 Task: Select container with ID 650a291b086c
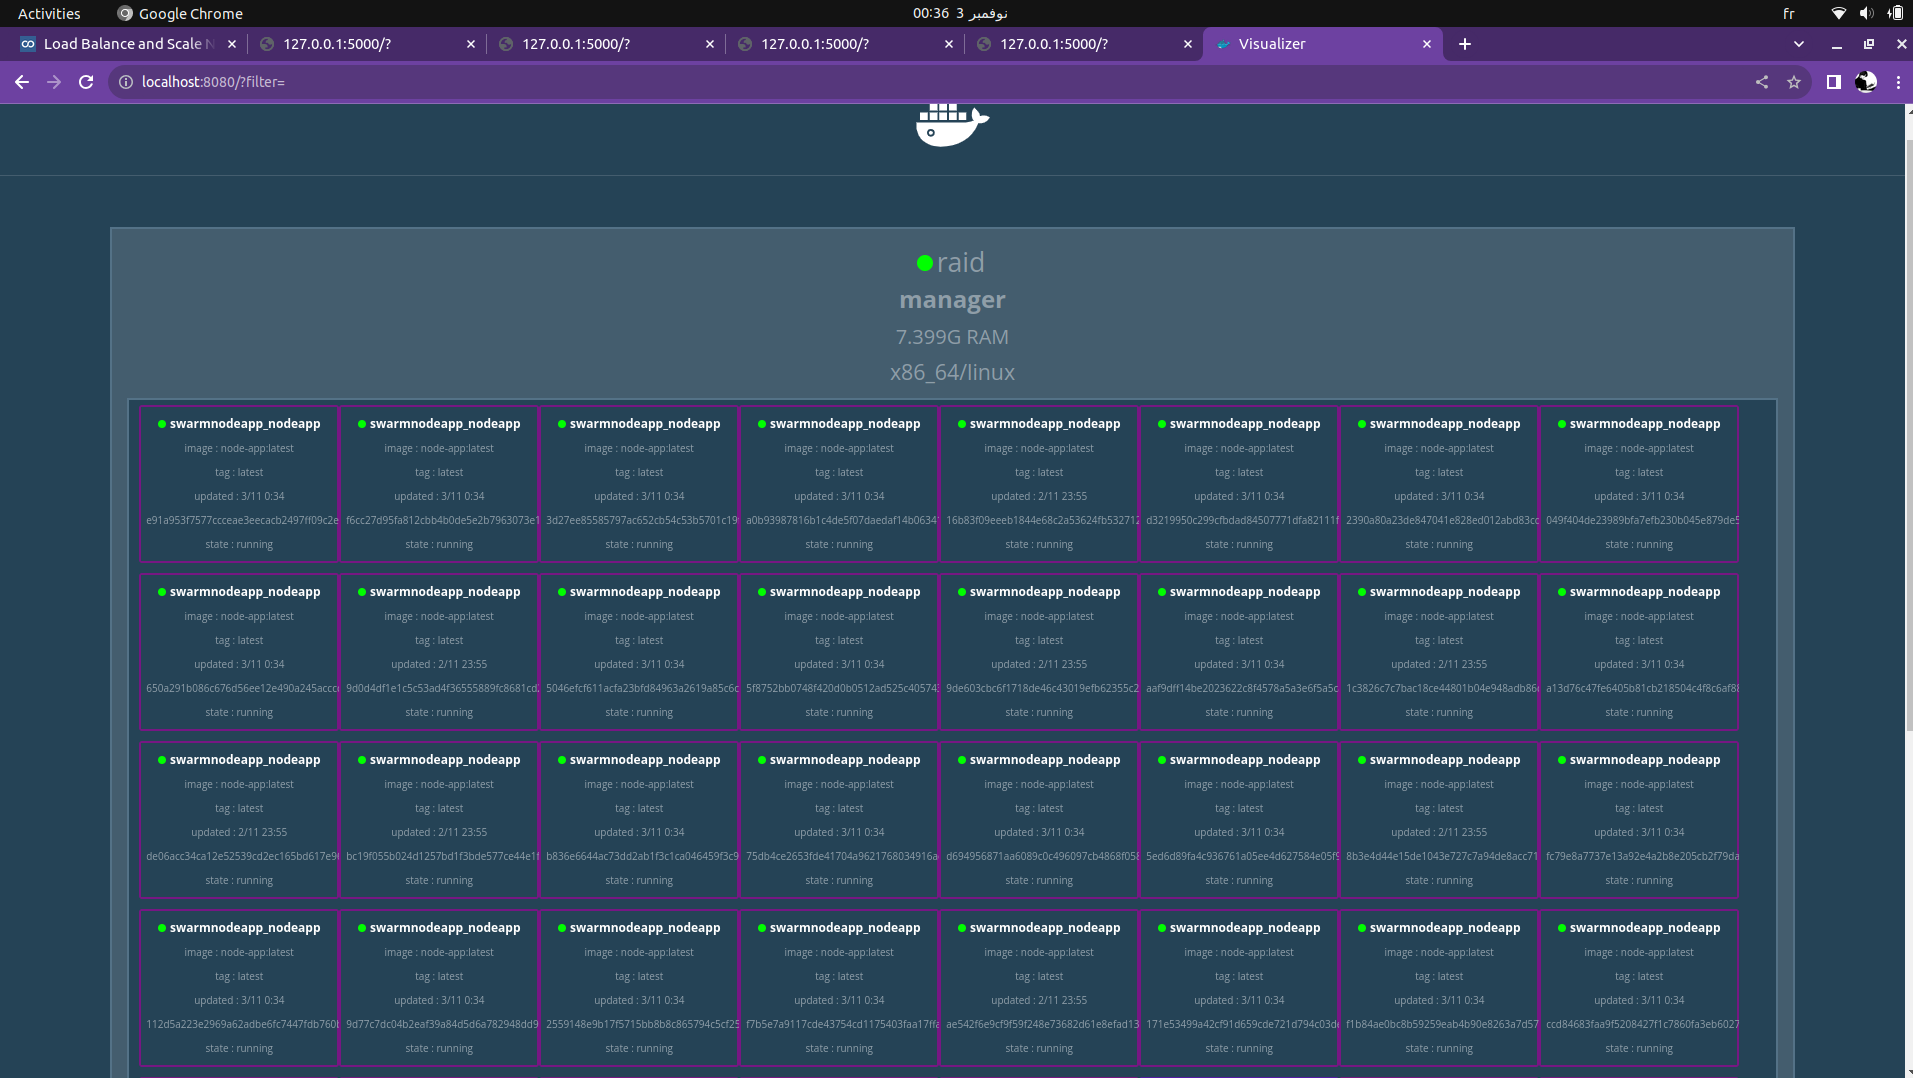239,652
